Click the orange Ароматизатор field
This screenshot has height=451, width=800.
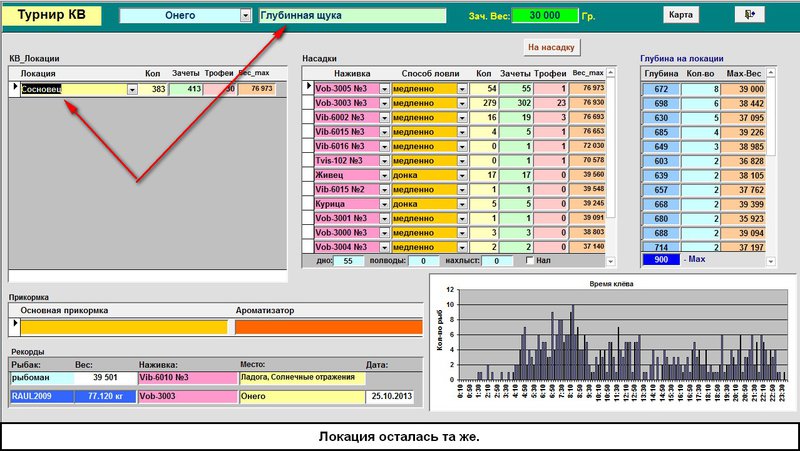[x=329, y=327]
